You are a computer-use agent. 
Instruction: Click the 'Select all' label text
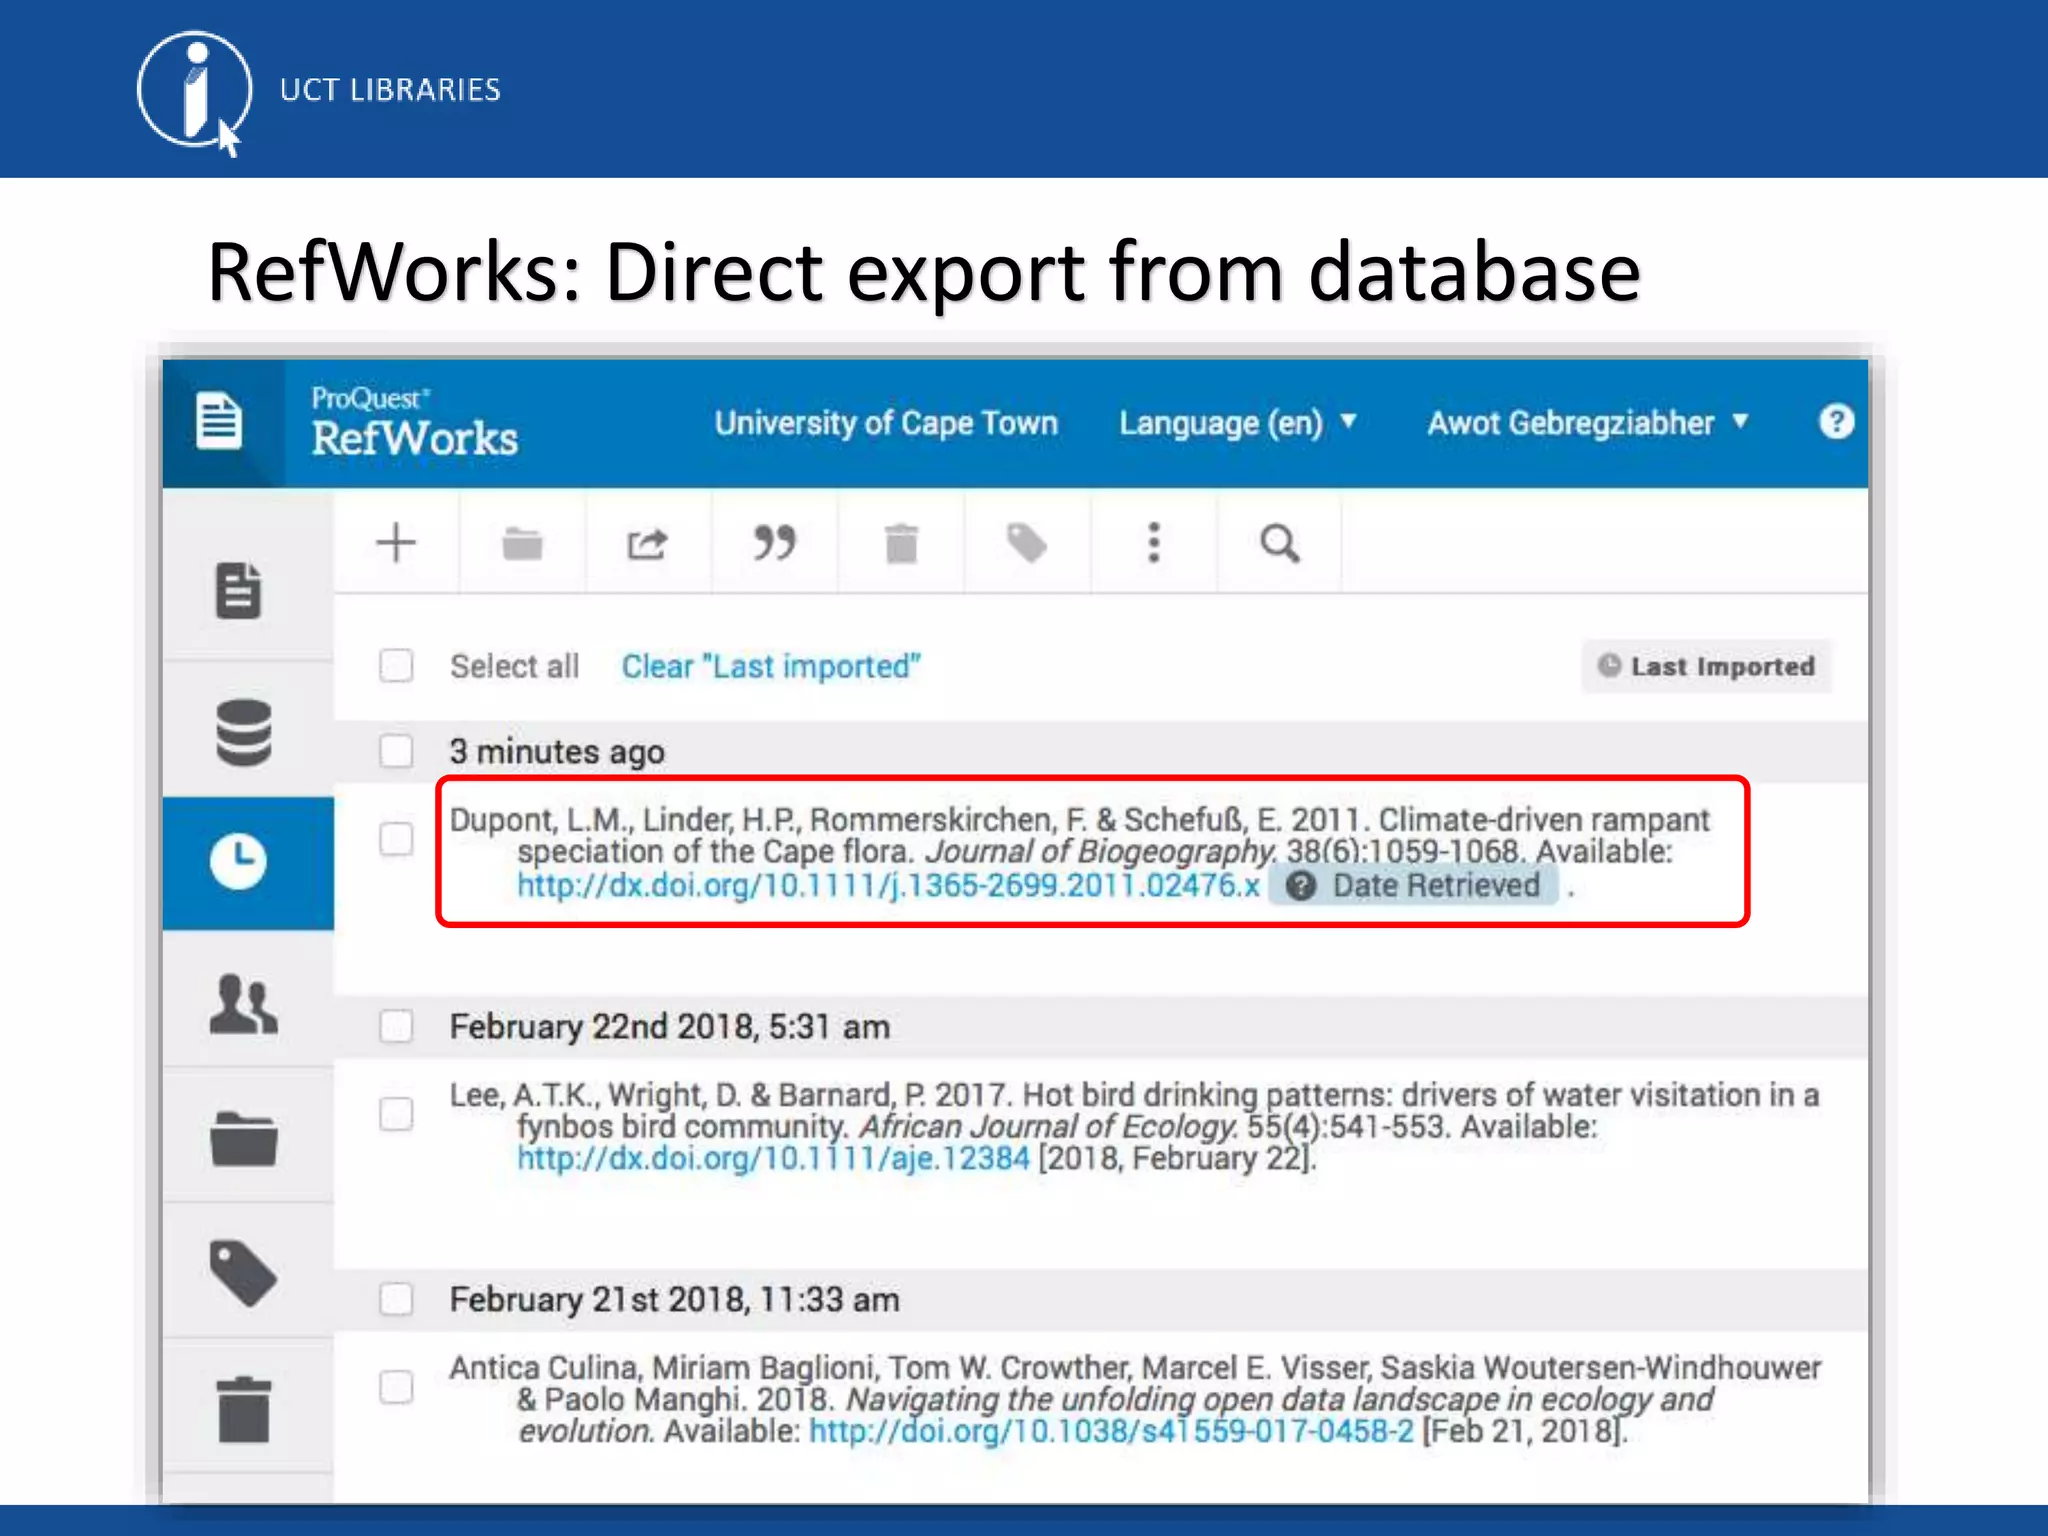514,666
